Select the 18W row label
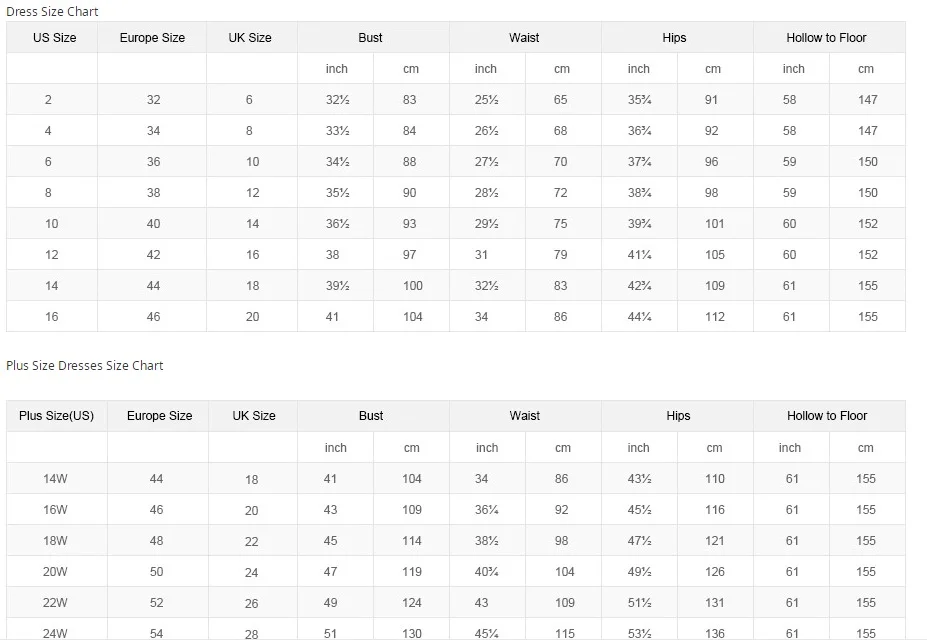This screenshot has width=927, height=640. pos(55,541)
